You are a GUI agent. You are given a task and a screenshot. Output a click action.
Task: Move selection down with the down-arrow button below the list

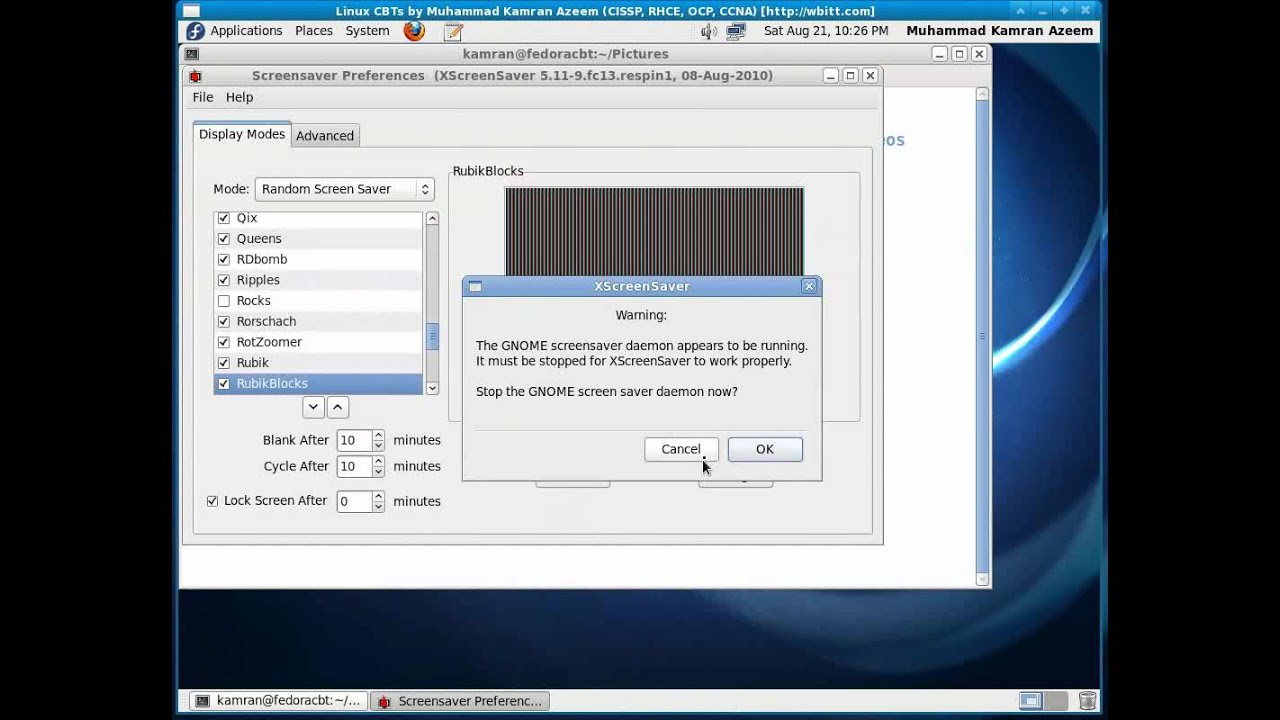click(314, 407)
